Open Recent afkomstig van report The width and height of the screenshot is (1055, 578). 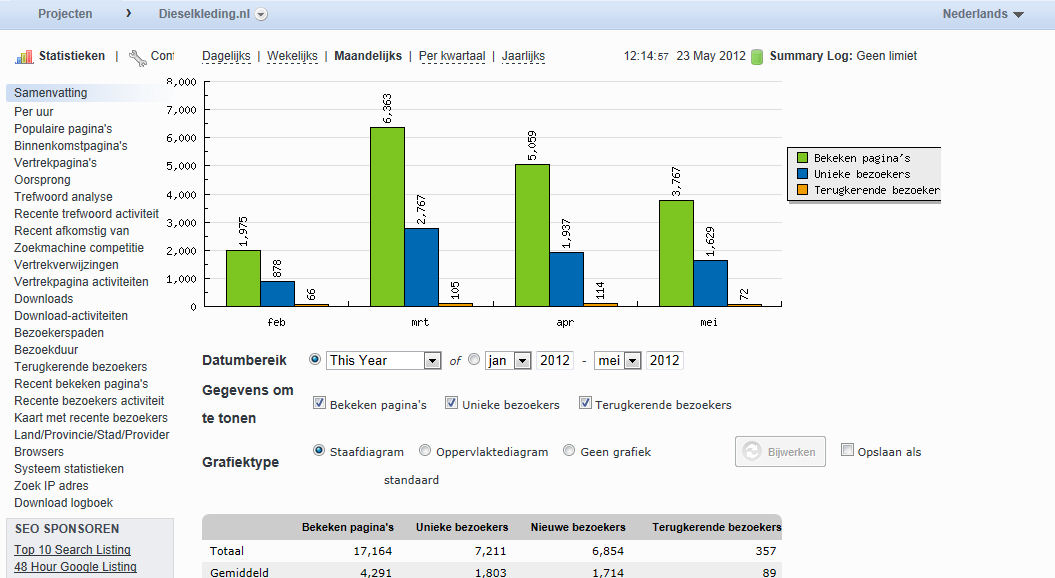[x=71, y=231]
